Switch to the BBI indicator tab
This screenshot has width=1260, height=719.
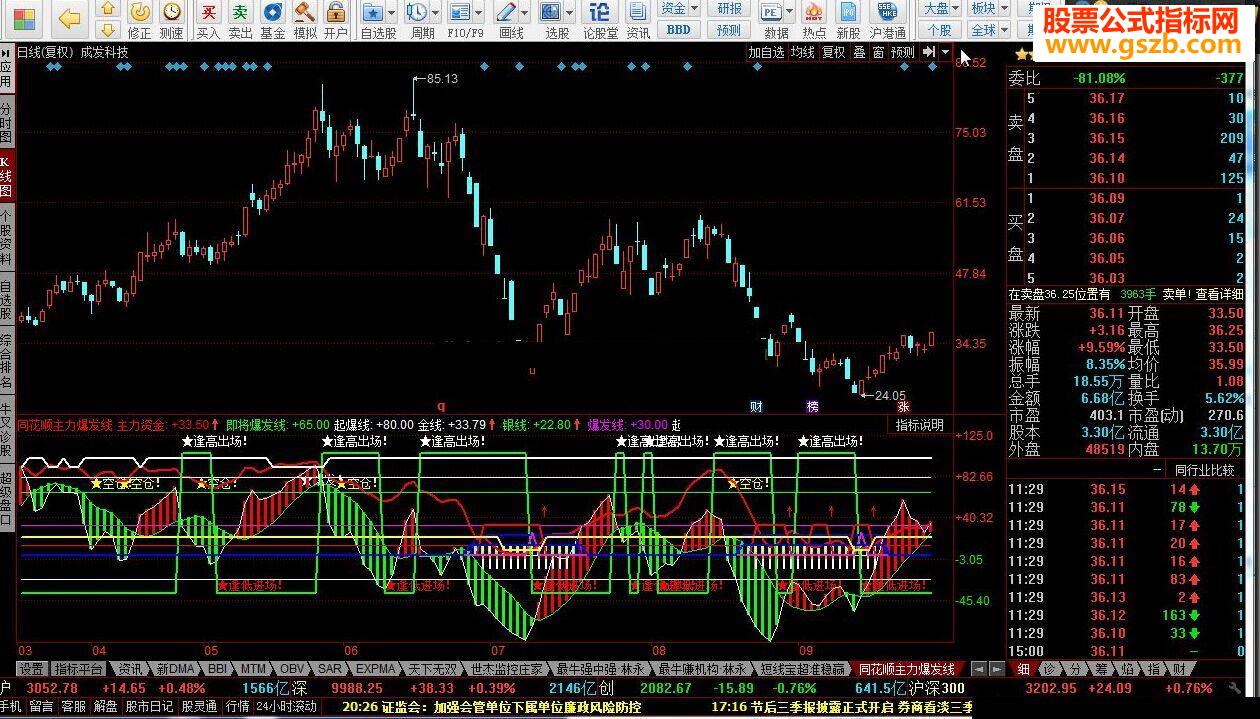click(219, 669)
